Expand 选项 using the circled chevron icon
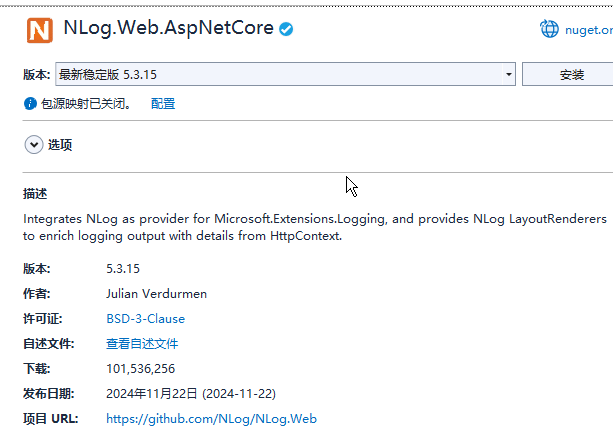613x428 pixels. coord(34,145)
